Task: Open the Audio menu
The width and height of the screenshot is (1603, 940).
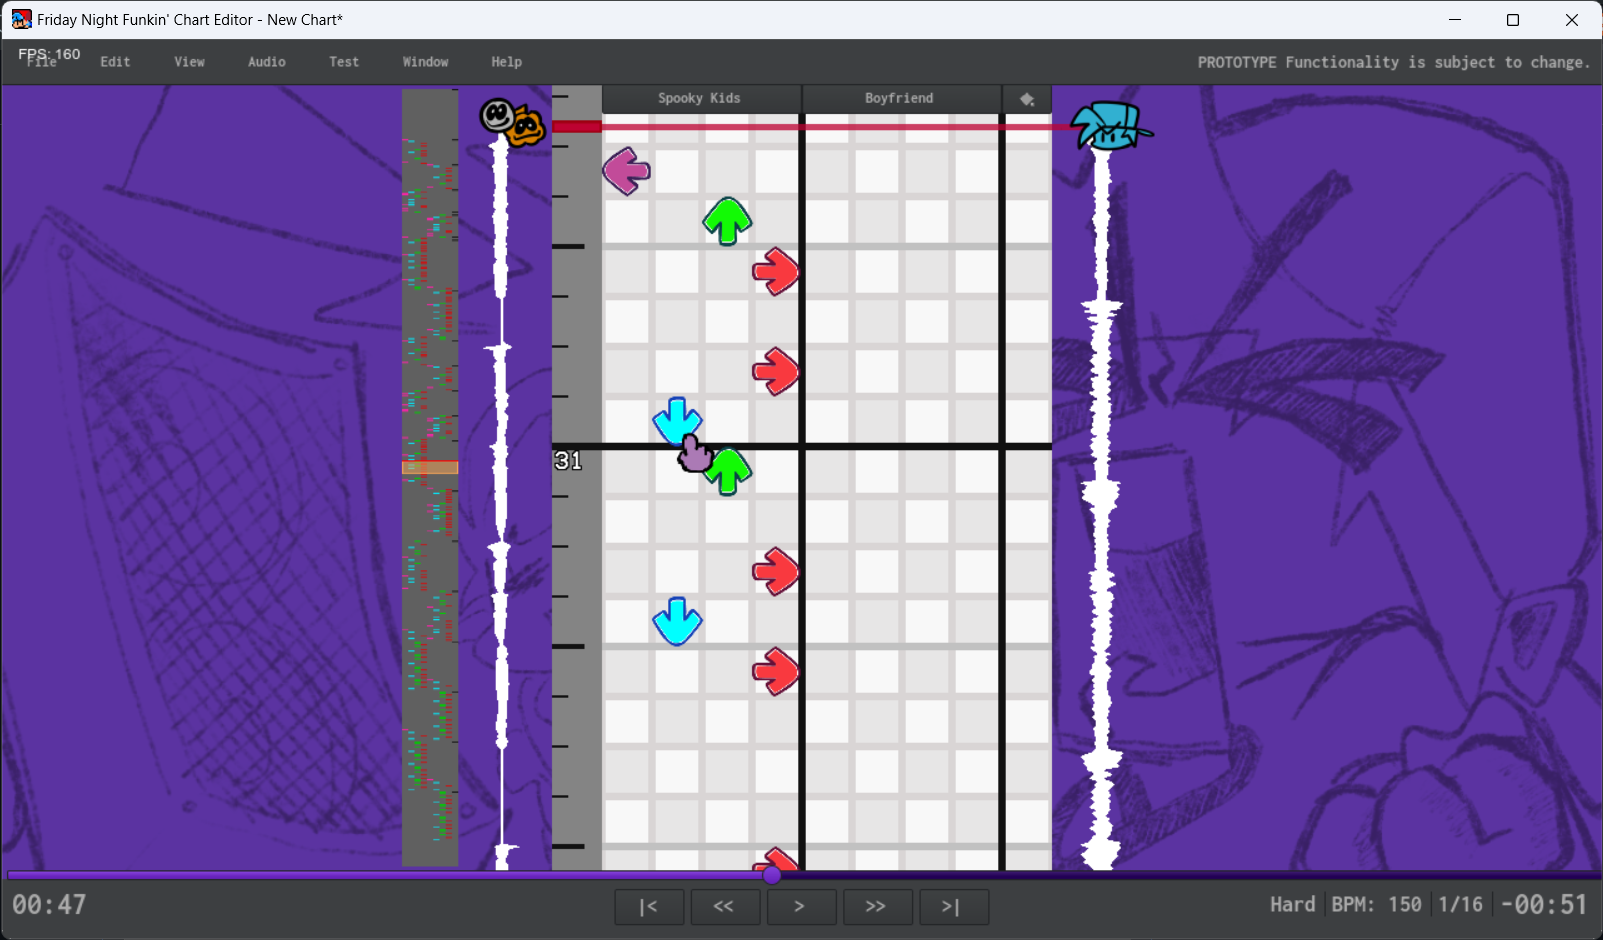Action: 267,62
